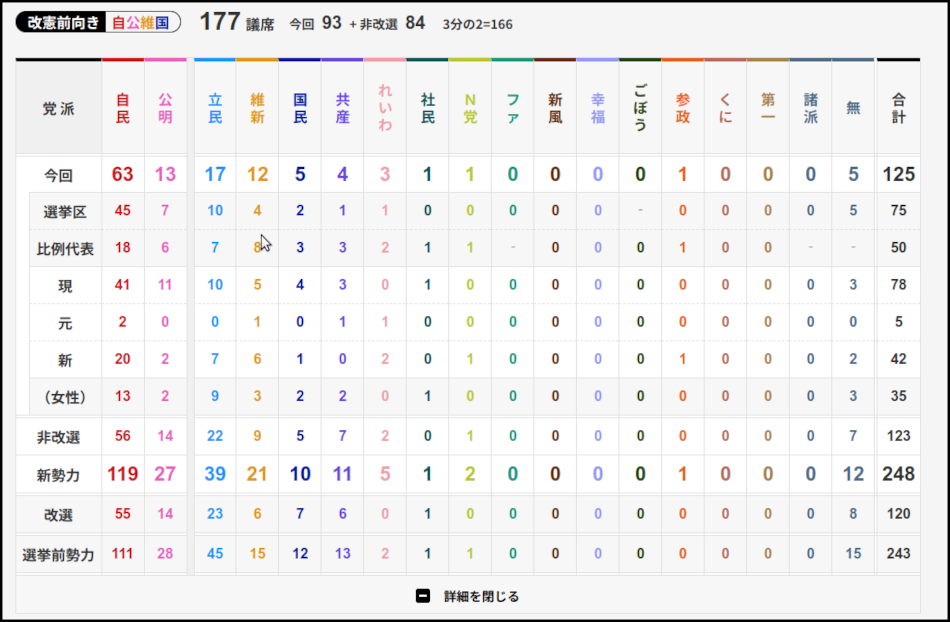Select the 自民 column header
The width and height of the screenshot is (950, 622).
123,108
